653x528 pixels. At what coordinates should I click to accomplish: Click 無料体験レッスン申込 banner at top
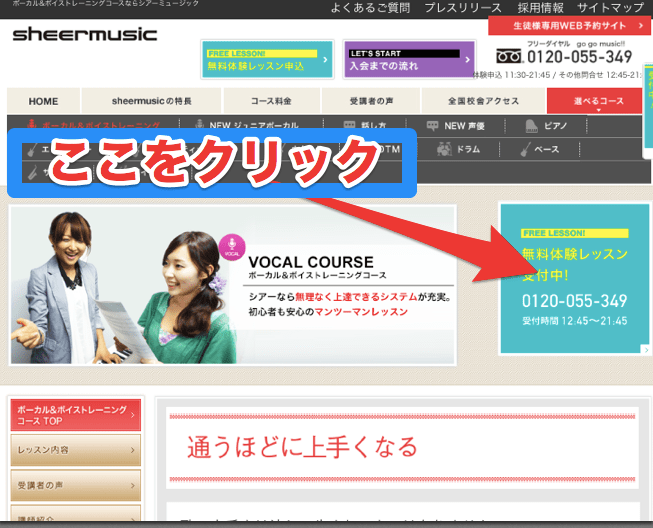click(x=267, y=59)
